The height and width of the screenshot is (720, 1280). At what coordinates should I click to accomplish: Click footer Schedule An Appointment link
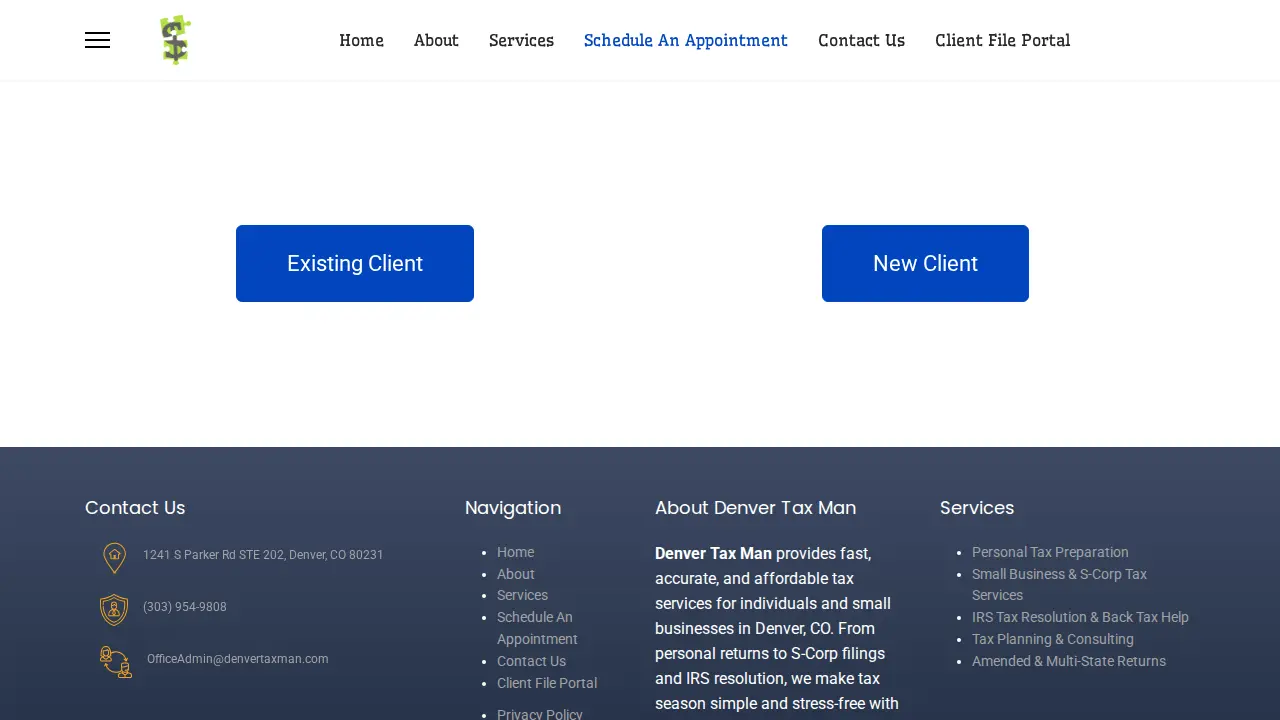(537, 628)
